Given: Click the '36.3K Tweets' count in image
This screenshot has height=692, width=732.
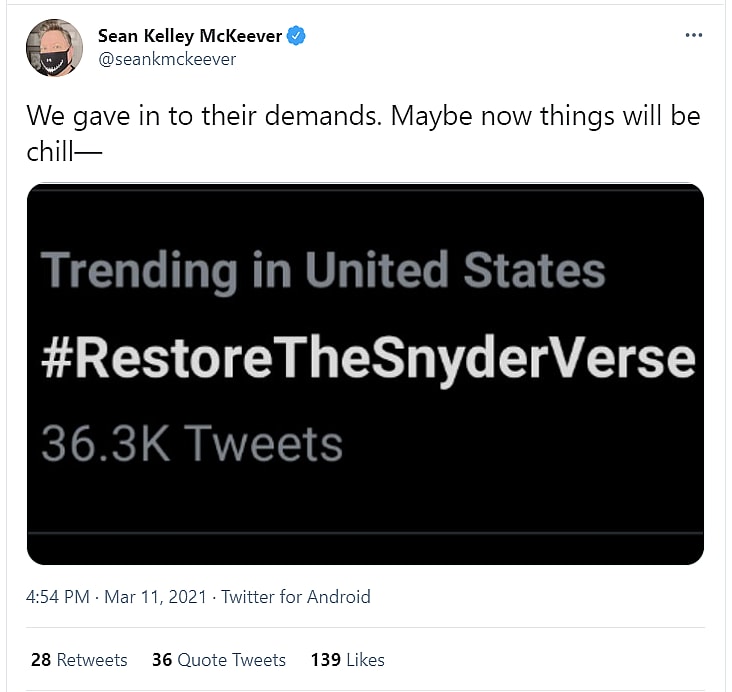Looking at the screenshot, I should [191, 443].
